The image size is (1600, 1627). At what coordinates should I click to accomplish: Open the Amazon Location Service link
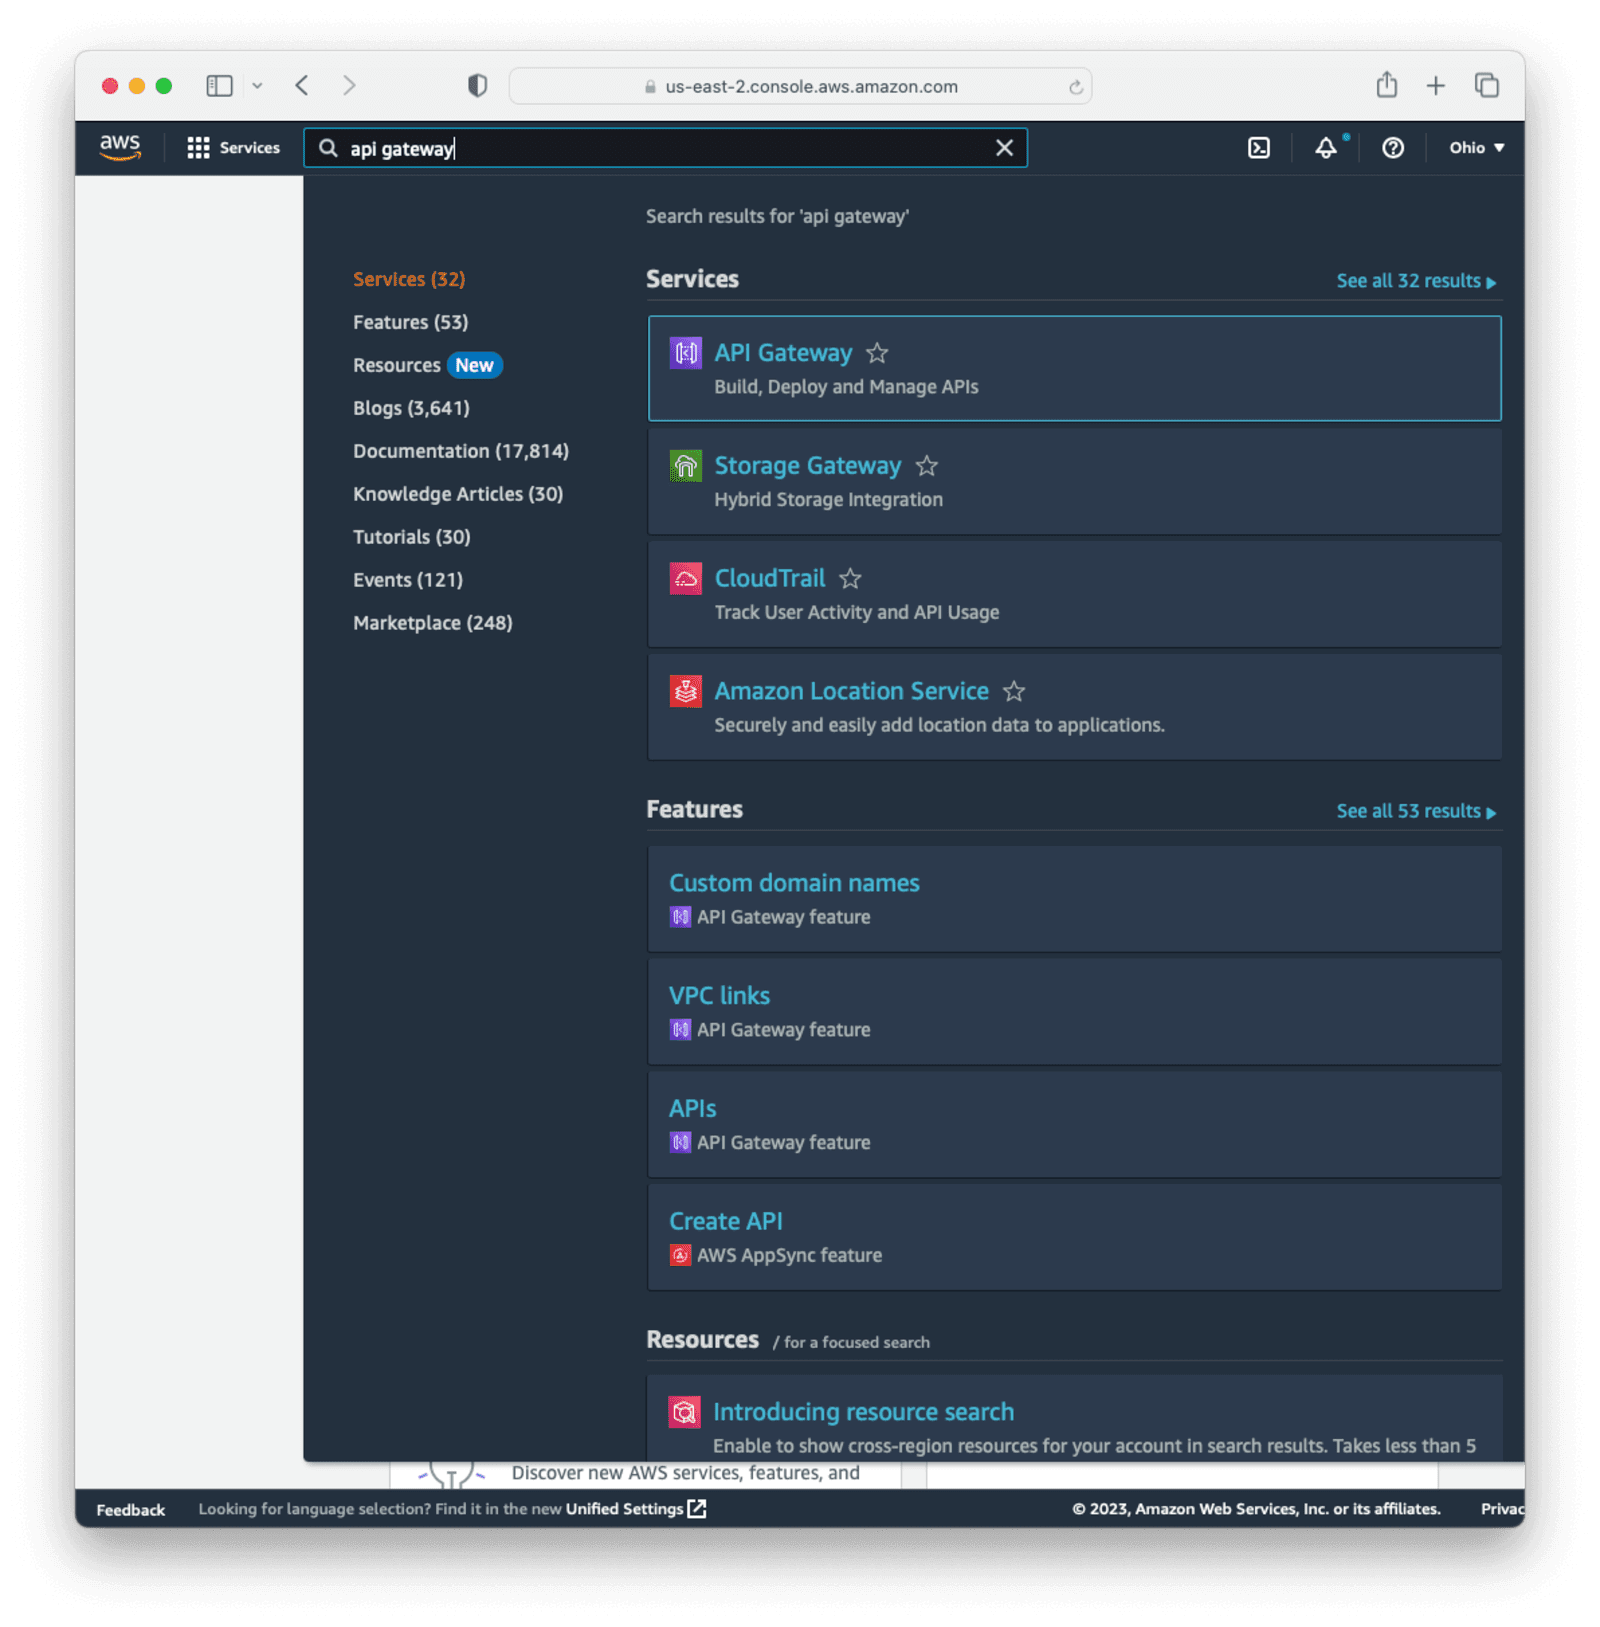pyautogui.click(x=851, y=692)
